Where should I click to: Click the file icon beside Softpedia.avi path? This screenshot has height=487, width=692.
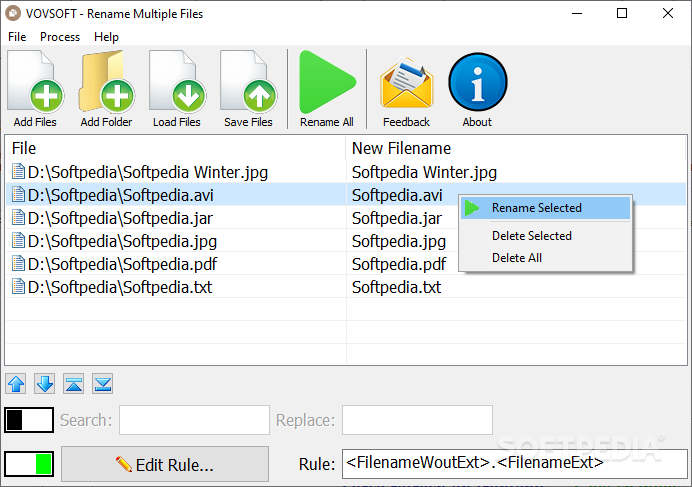click(x=18, y=194)
